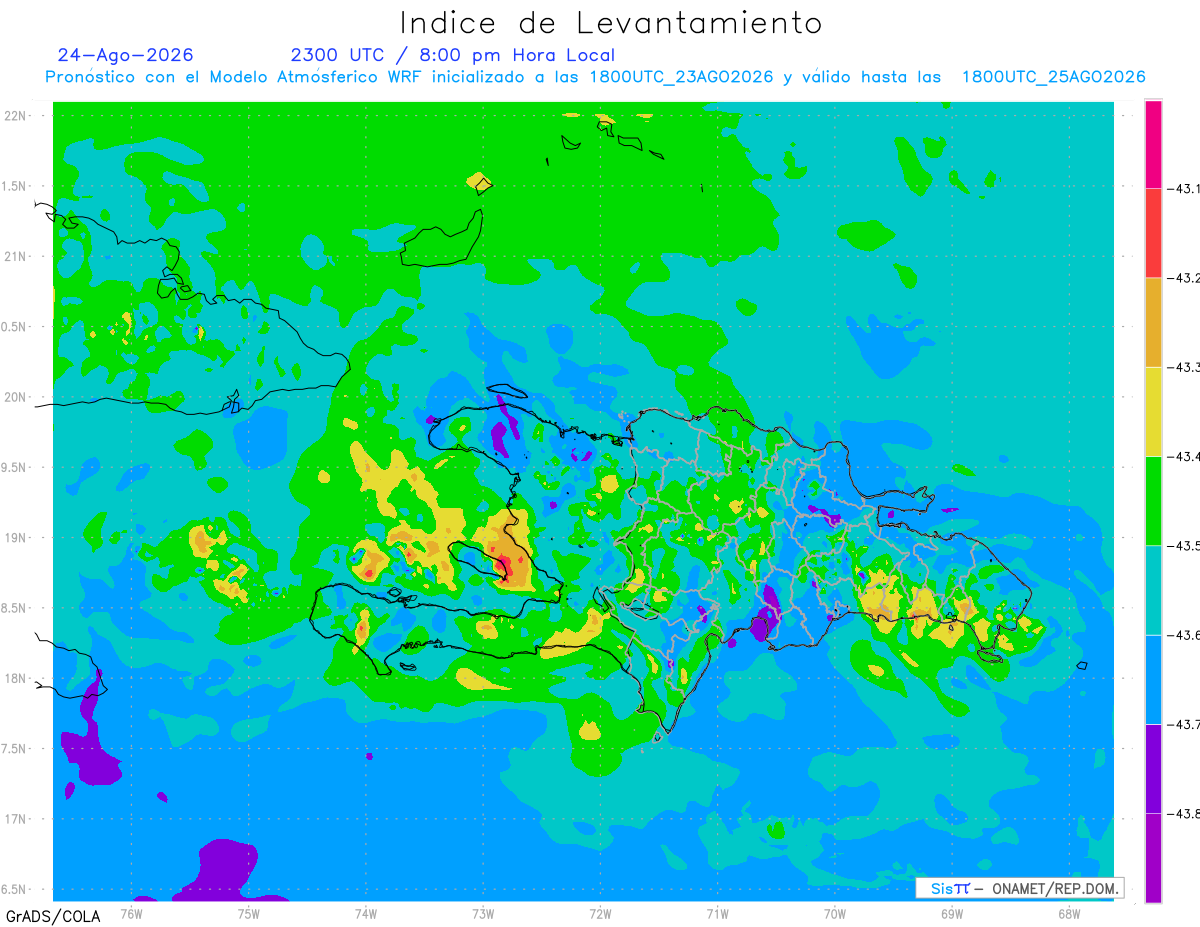Click the title 'Indice de Levantamiento'

point(611,23)
